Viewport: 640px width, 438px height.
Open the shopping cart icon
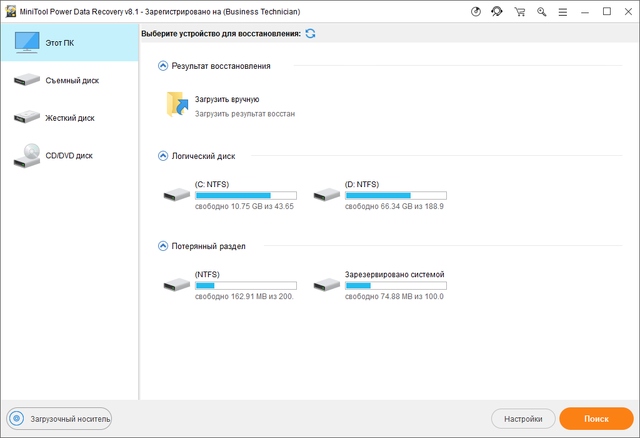pos(520,12)
